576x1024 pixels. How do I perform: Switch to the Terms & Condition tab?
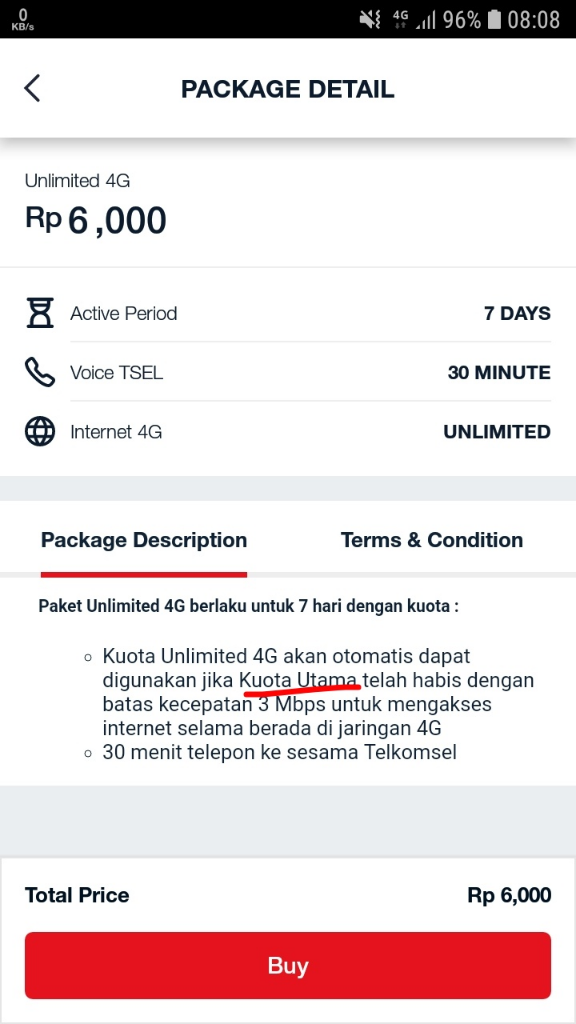(431, 540)
